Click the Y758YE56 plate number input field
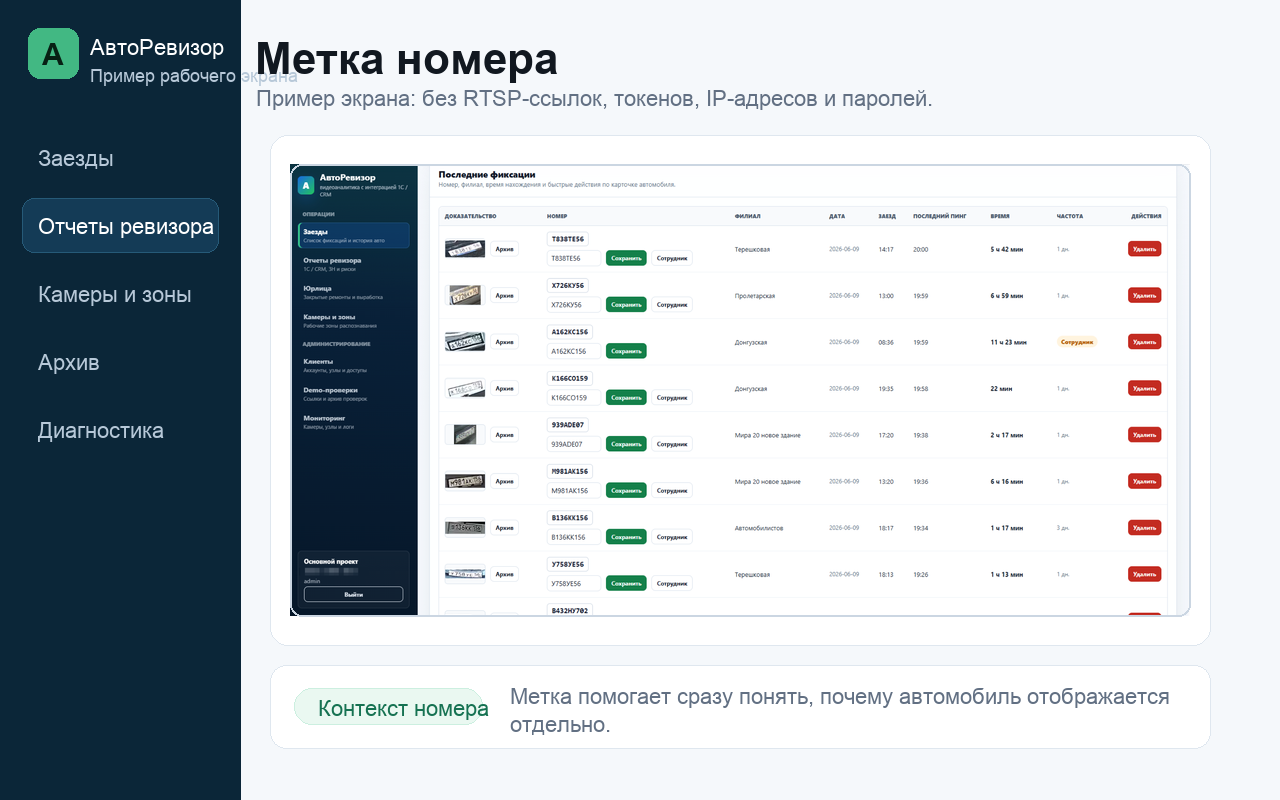Image resolution: width=1280 pixels, height=800 pixels. tap(574, 583)
